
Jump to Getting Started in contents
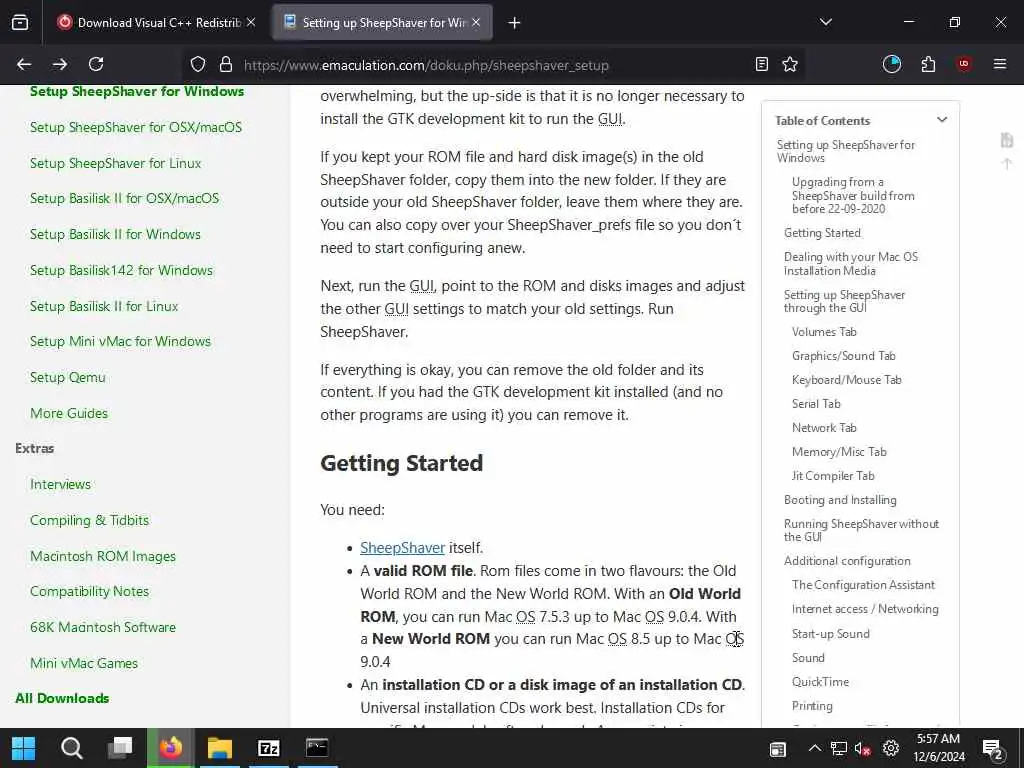click(x=822, y=233)
